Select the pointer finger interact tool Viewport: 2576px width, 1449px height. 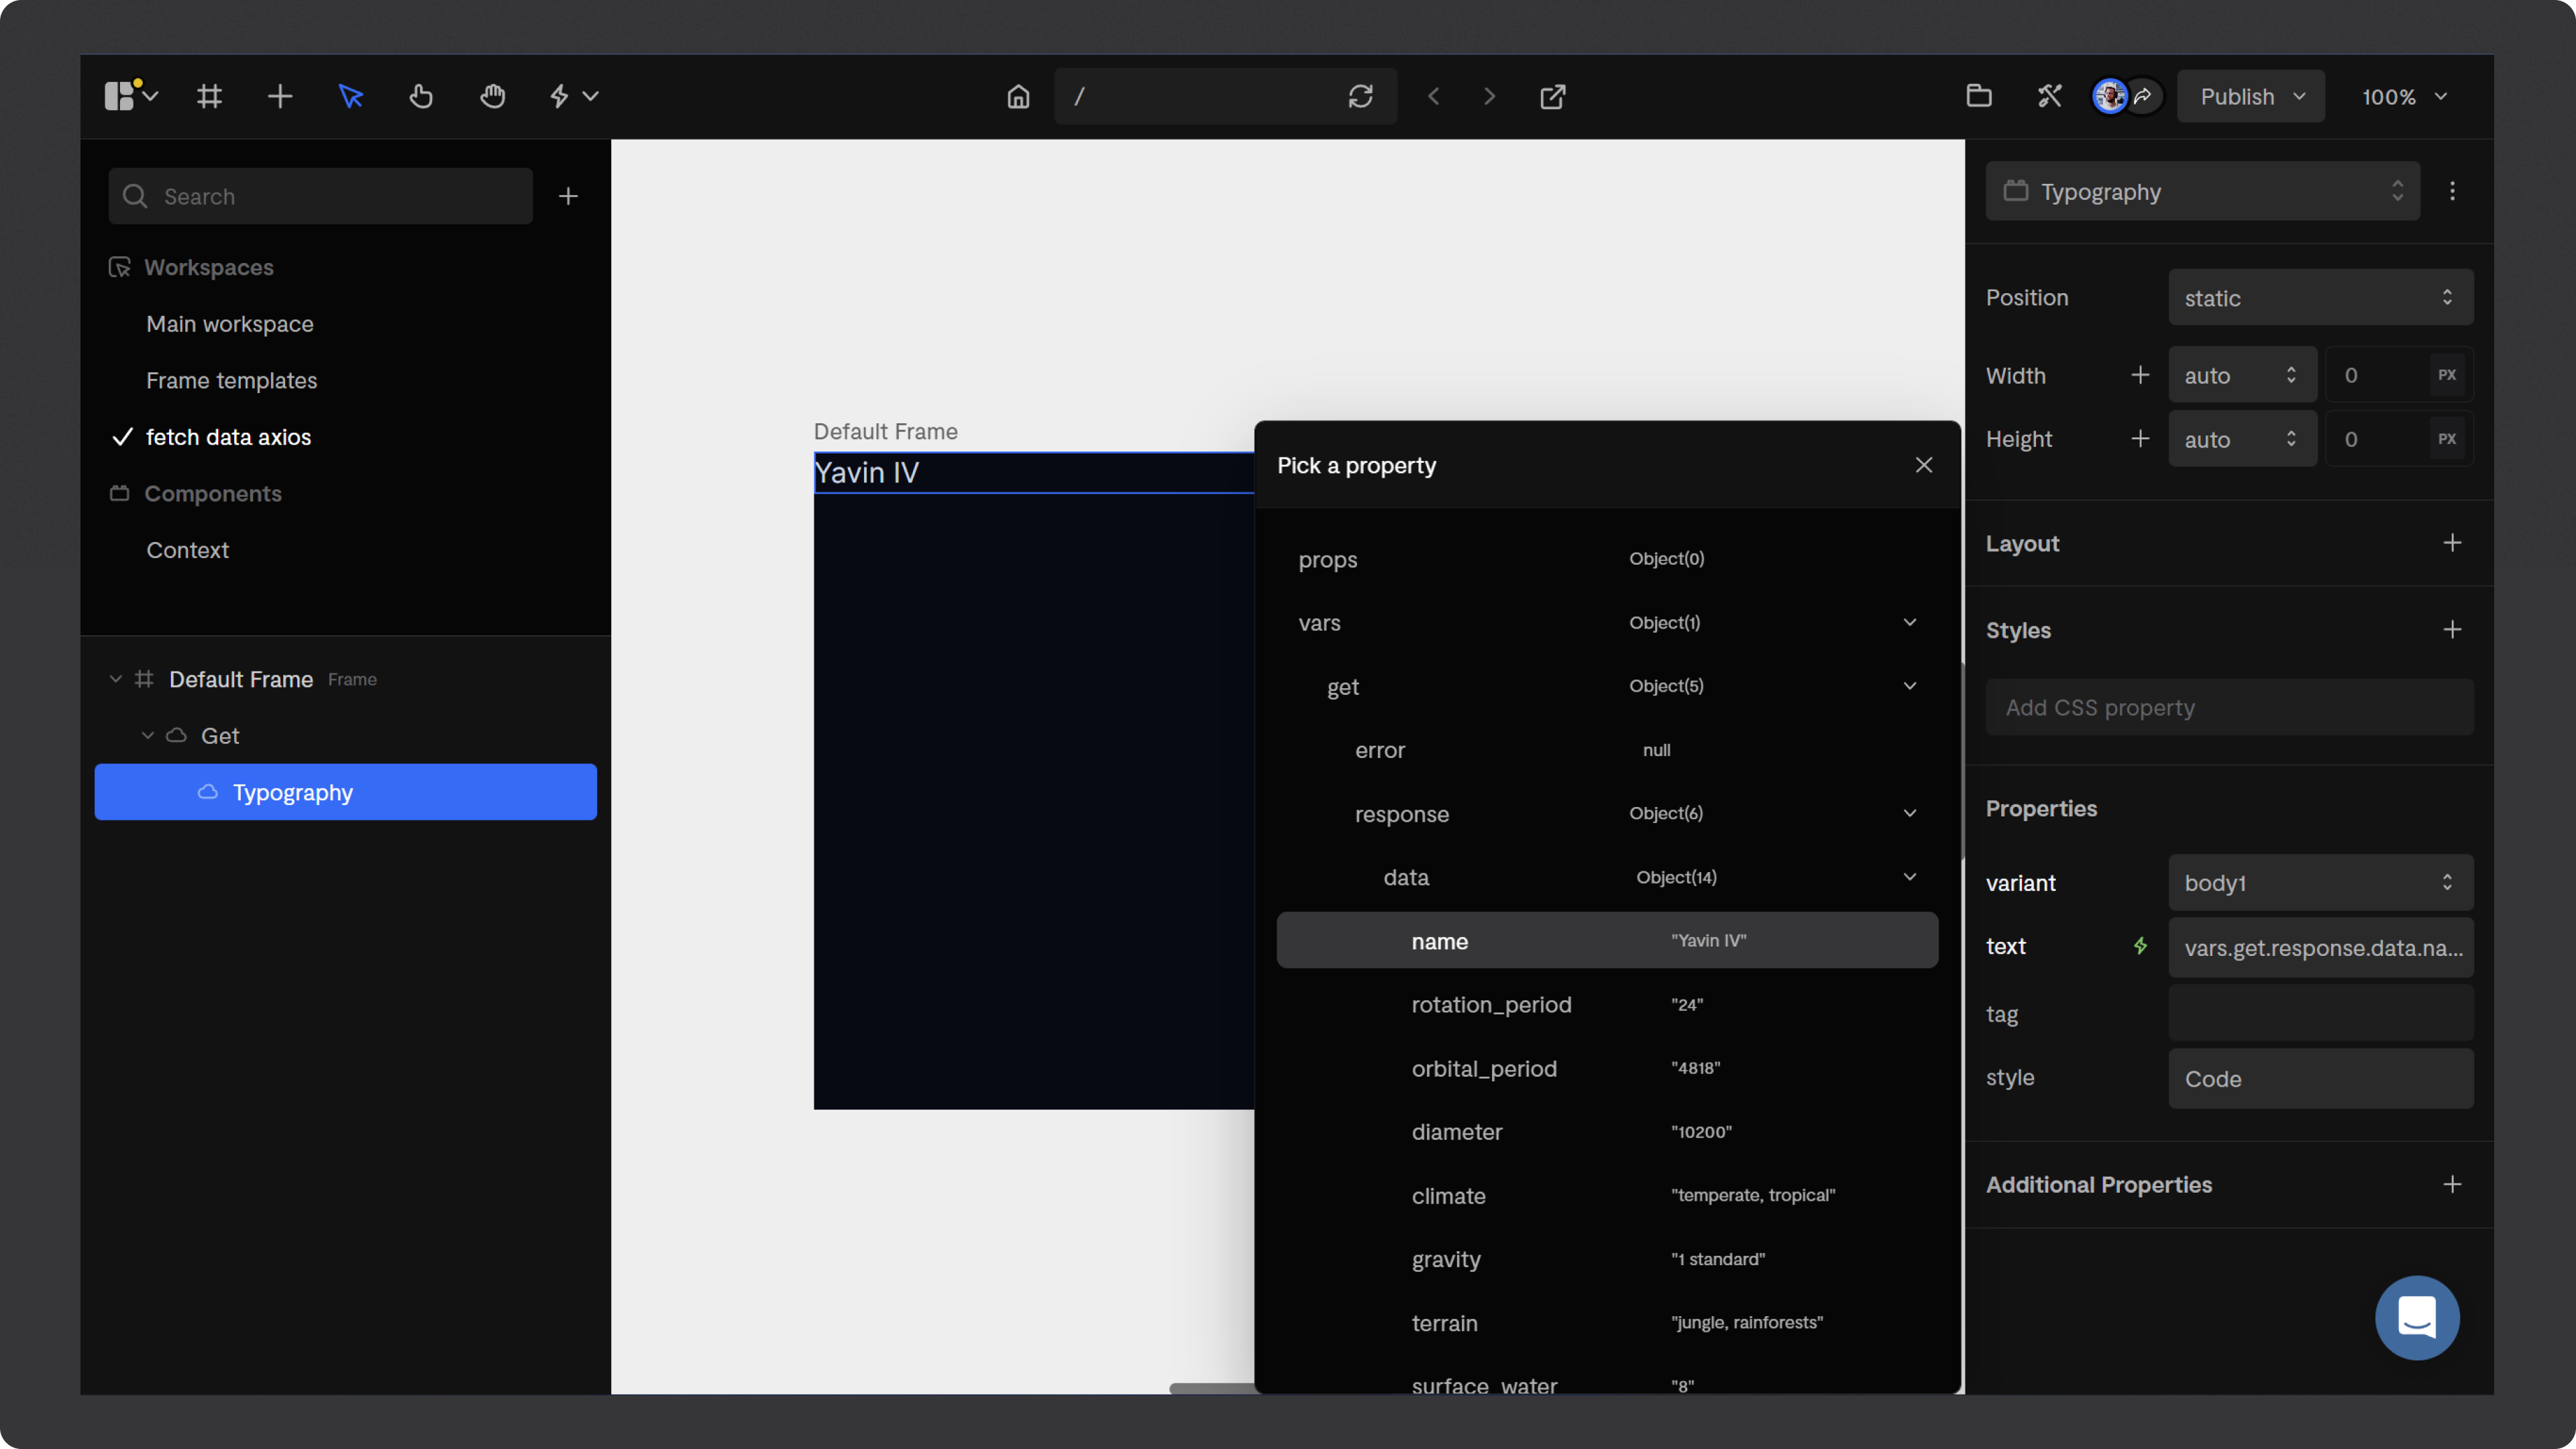click(421, 97)
